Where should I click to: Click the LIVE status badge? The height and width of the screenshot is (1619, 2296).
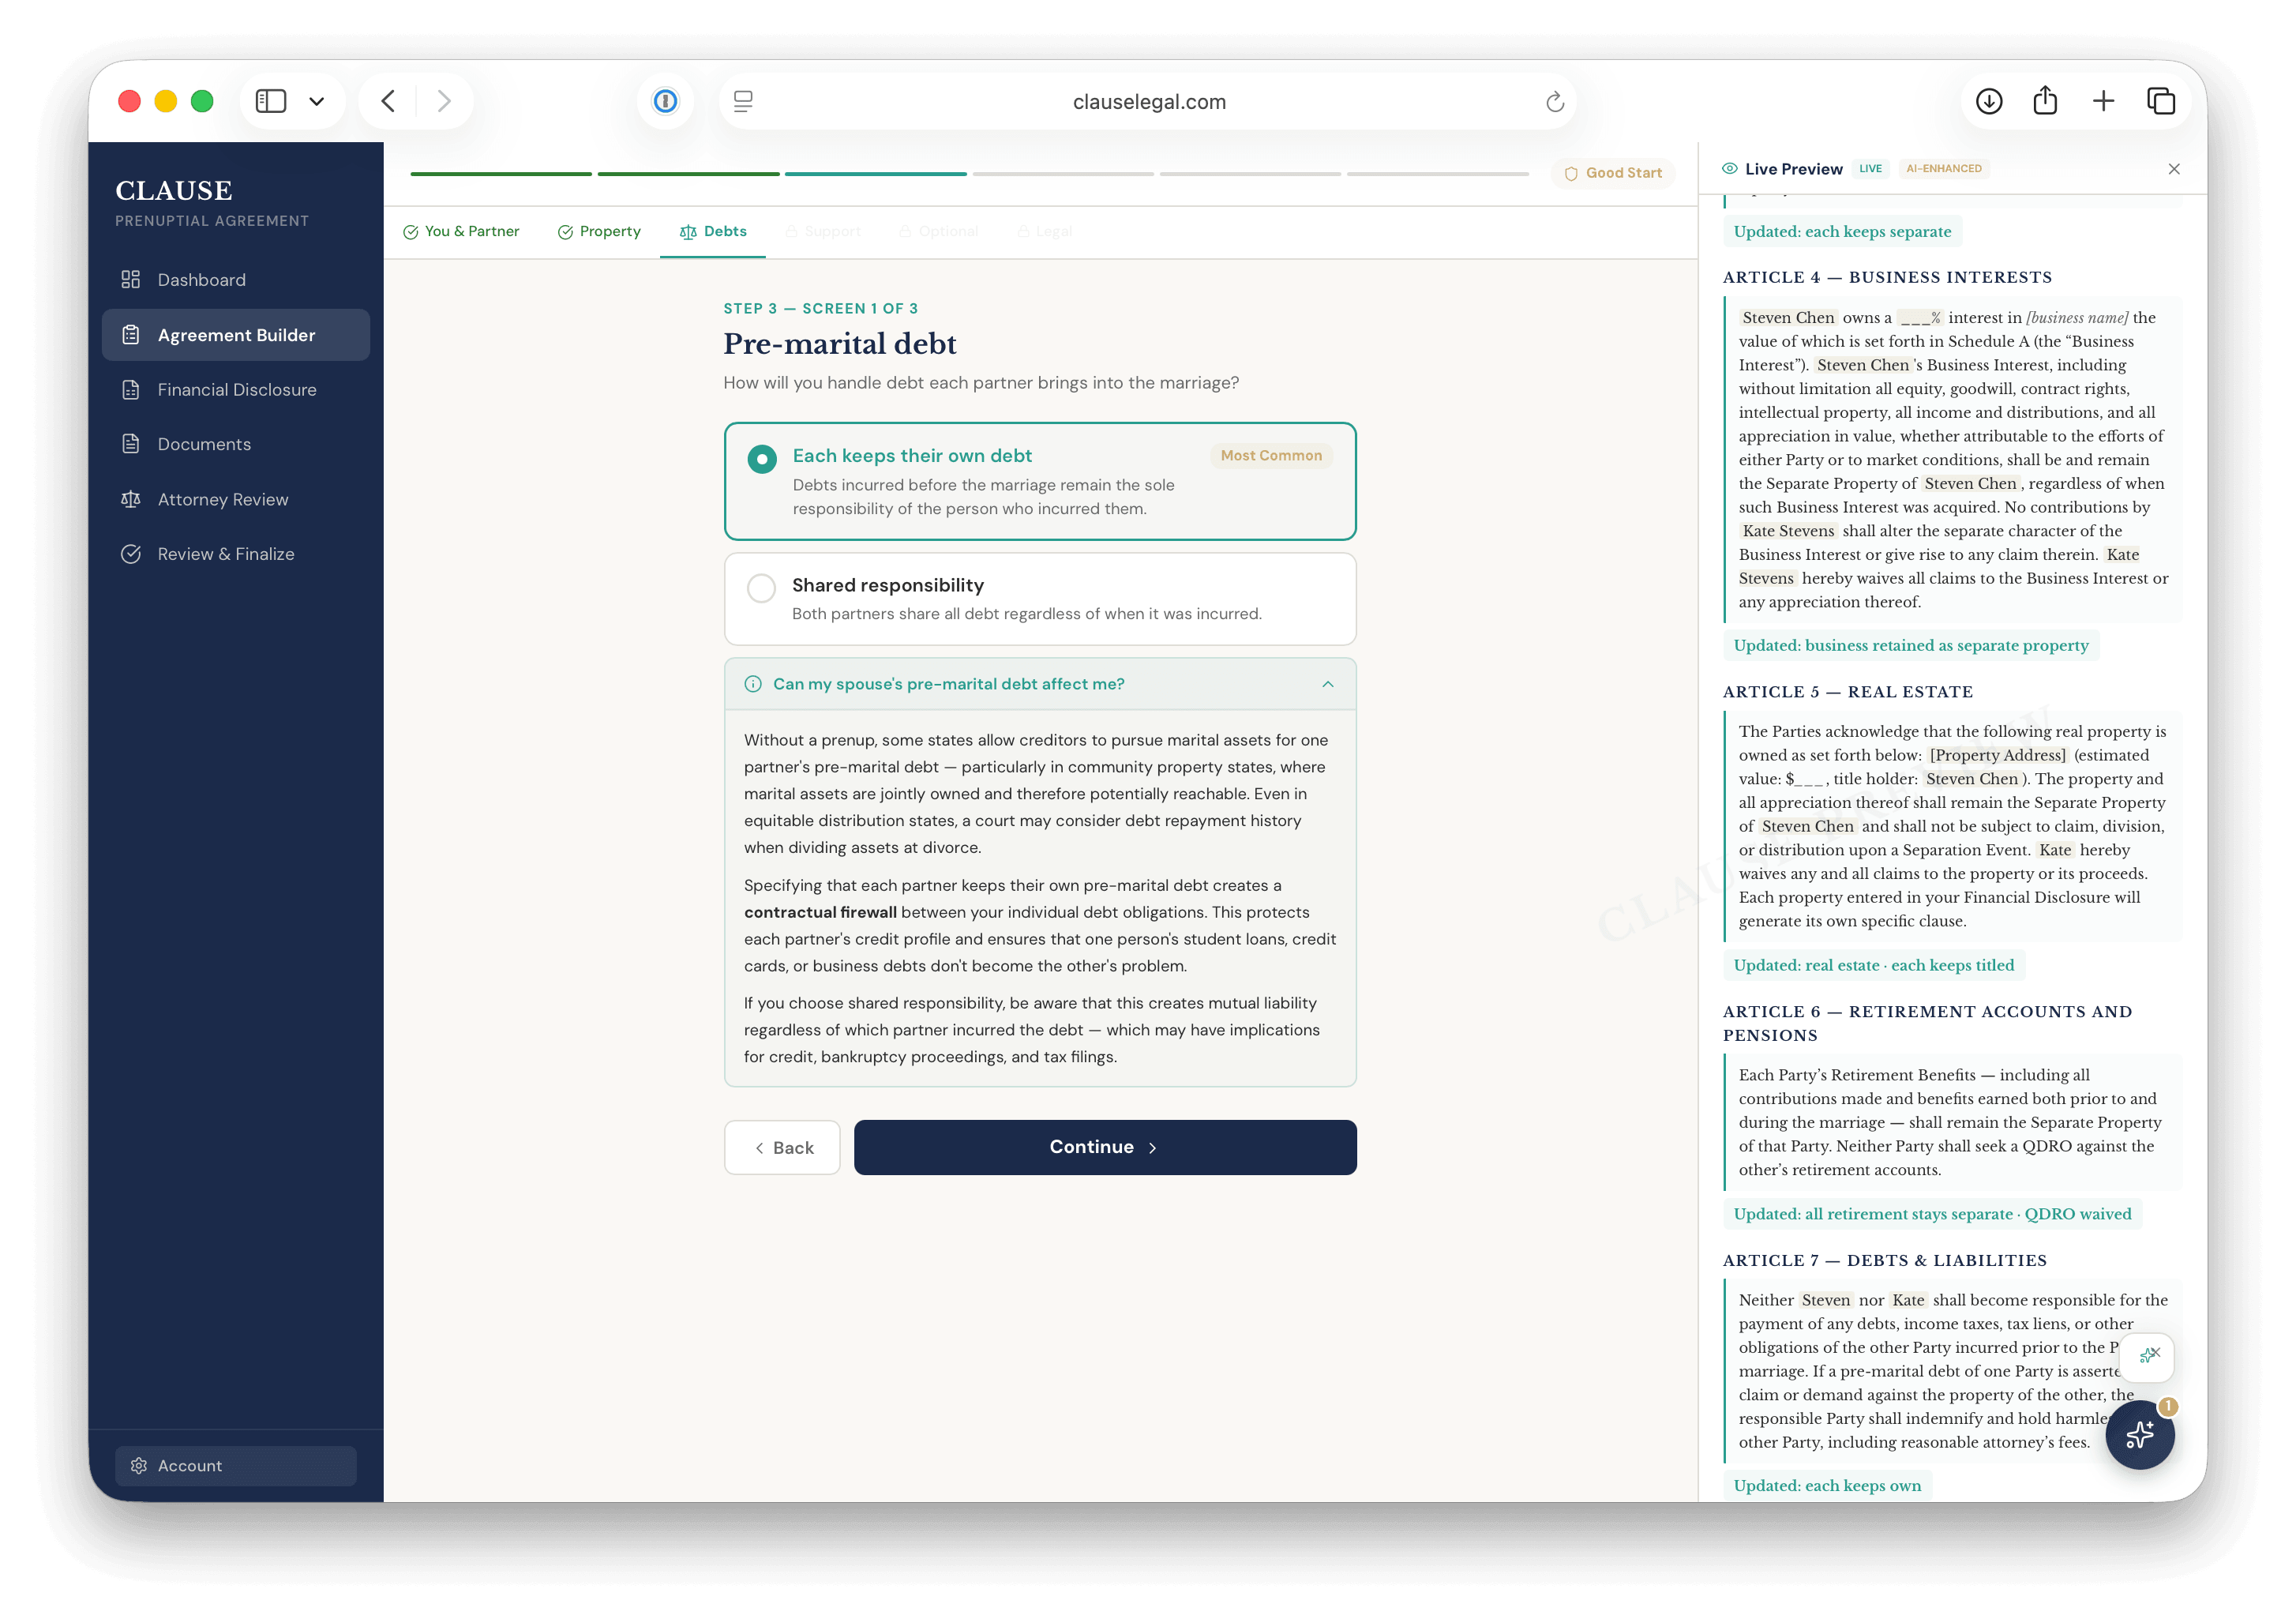(x=1870, y=169)
